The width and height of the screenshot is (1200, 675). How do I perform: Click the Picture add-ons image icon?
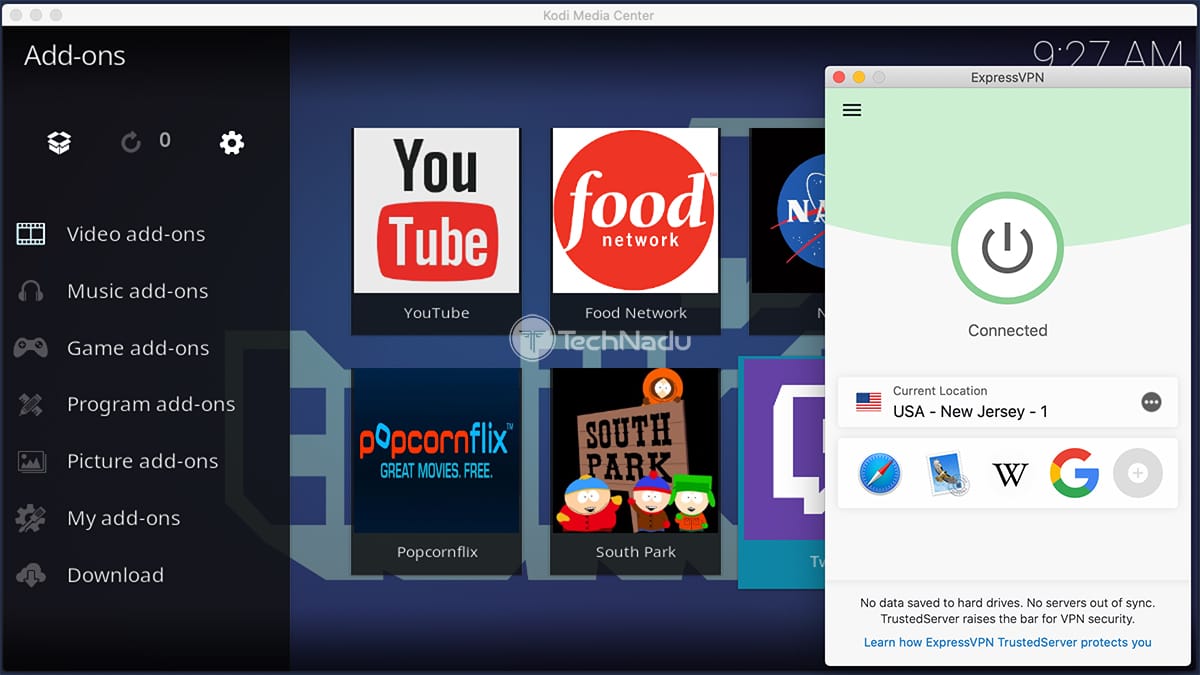31,462
